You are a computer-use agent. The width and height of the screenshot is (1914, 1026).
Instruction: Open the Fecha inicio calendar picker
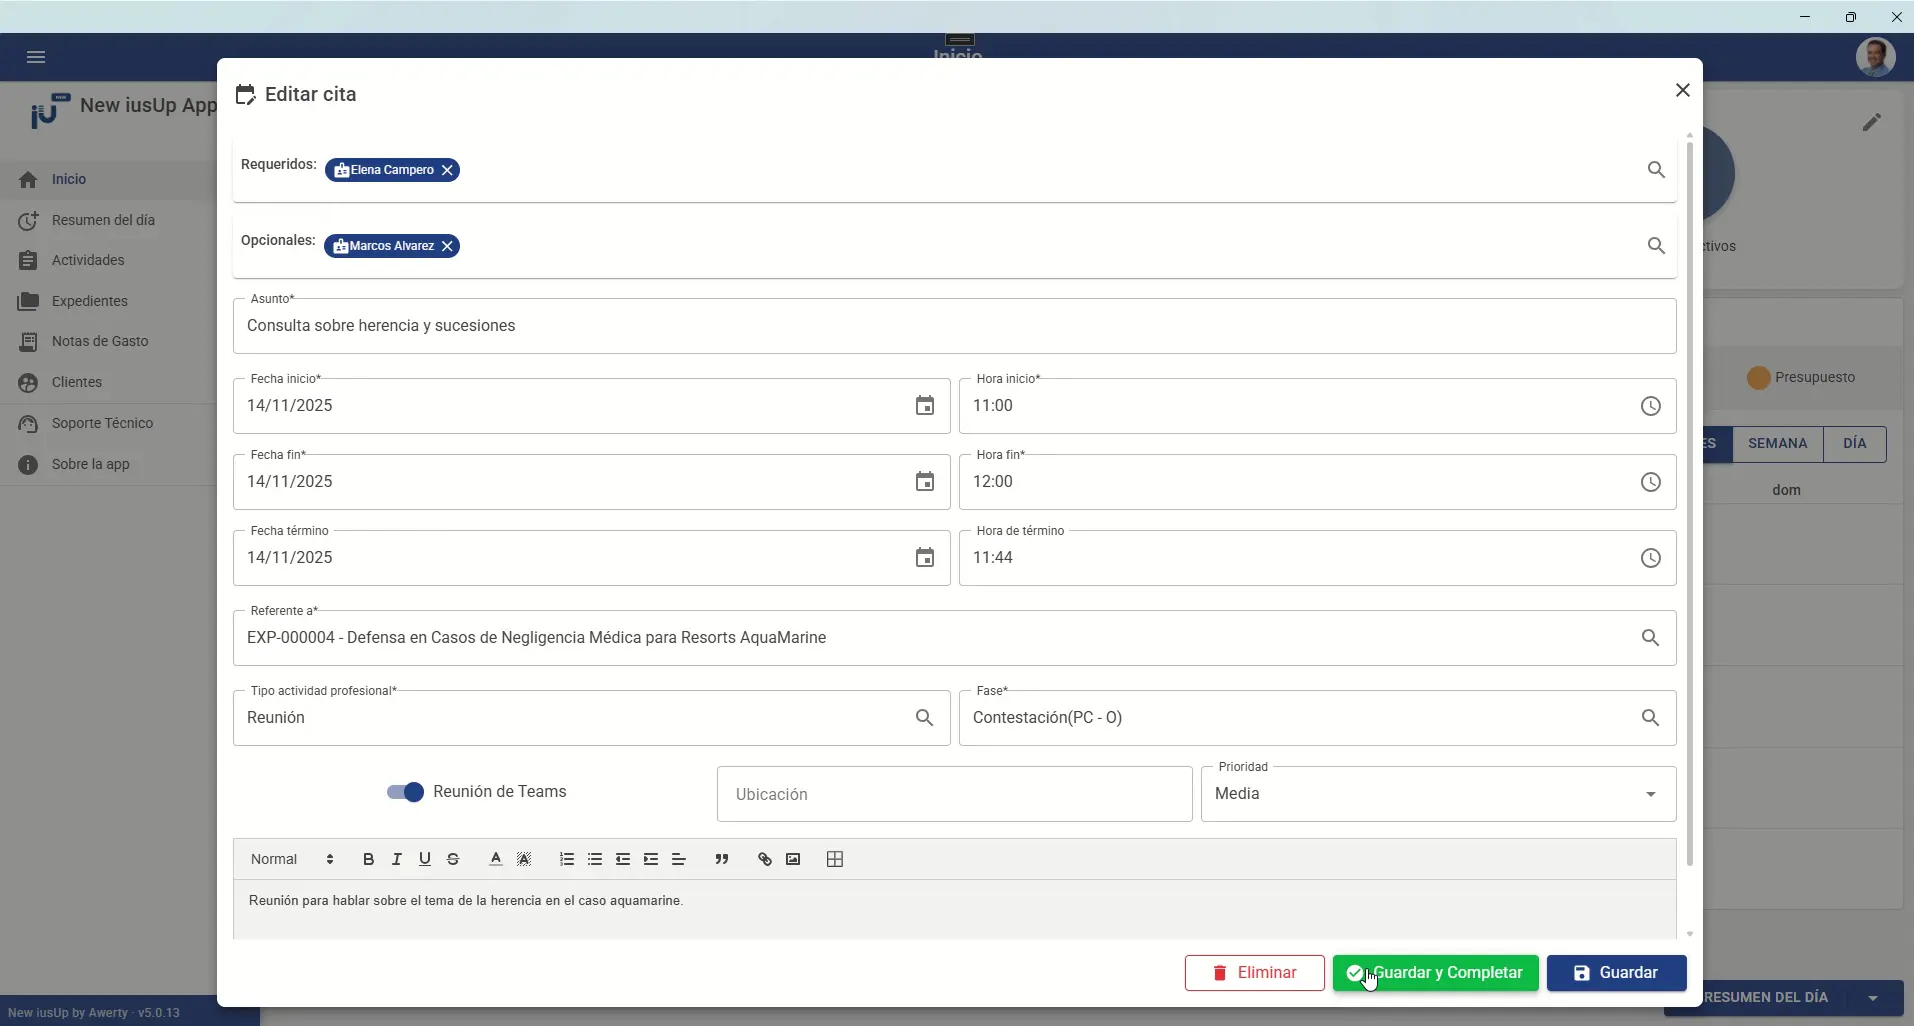(925, 406)
